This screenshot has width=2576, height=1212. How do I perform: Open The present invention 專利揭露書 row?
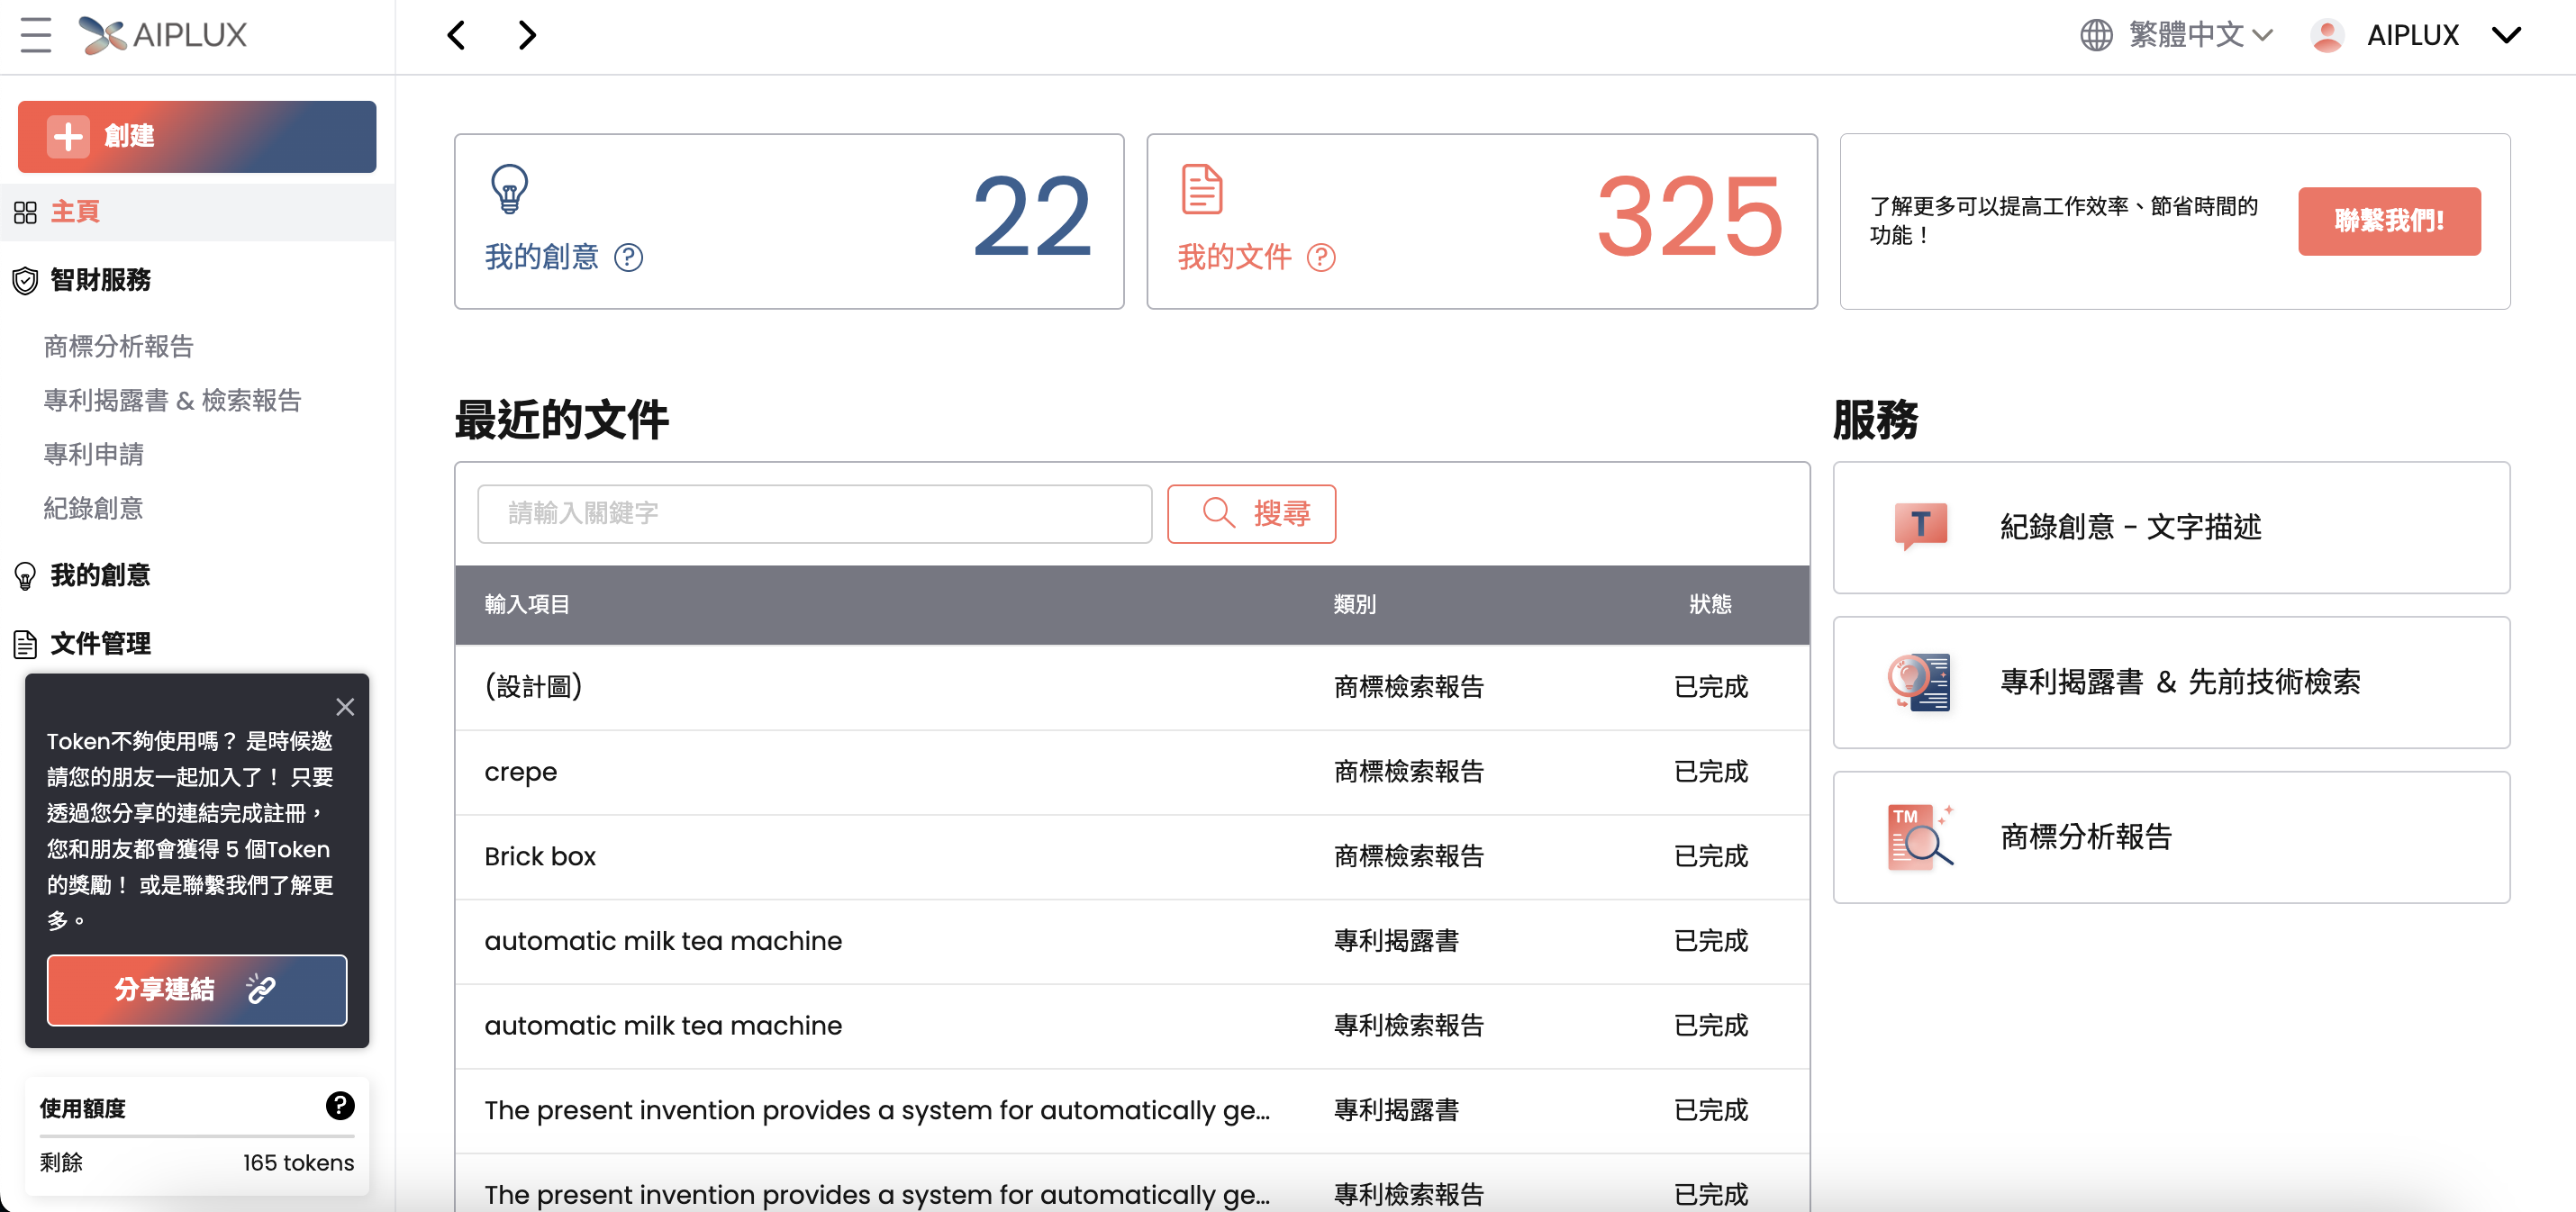(x=1132, y=1111)
